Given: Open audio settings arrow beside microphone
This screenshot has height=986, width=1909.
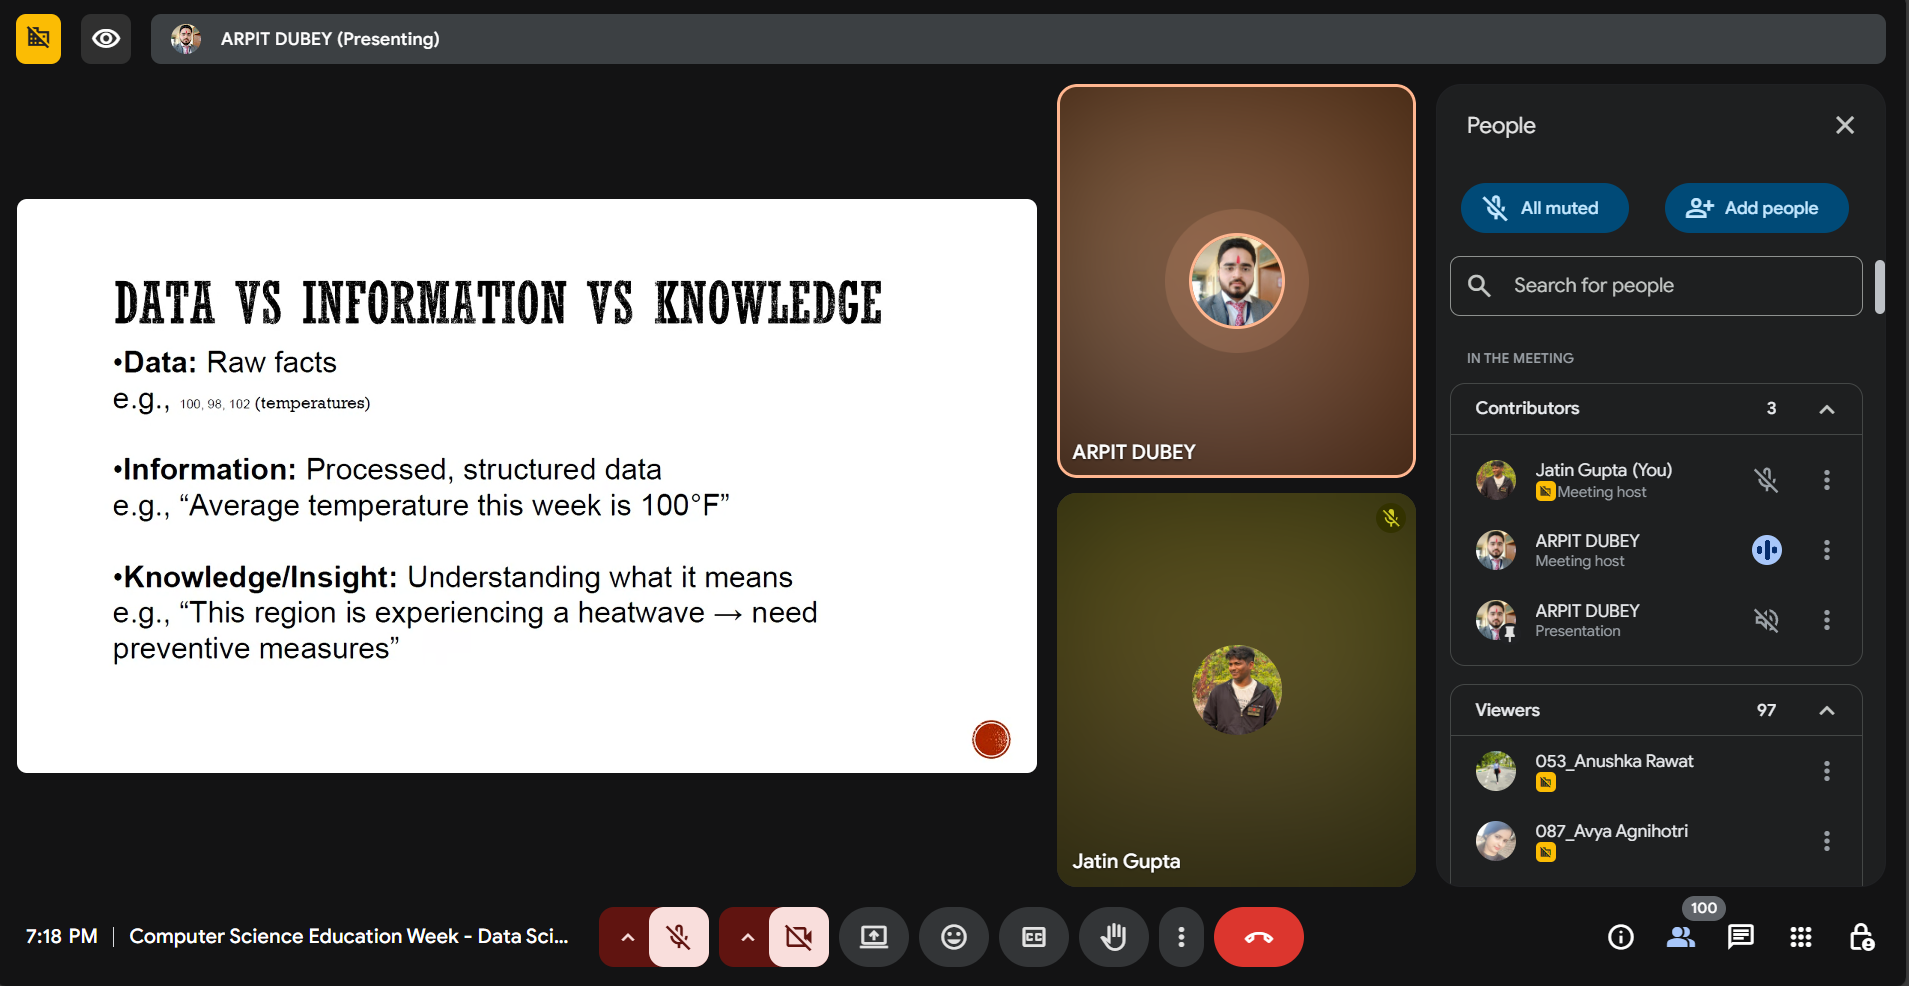Looking at the screenshot, I should [x=627, y=937].
